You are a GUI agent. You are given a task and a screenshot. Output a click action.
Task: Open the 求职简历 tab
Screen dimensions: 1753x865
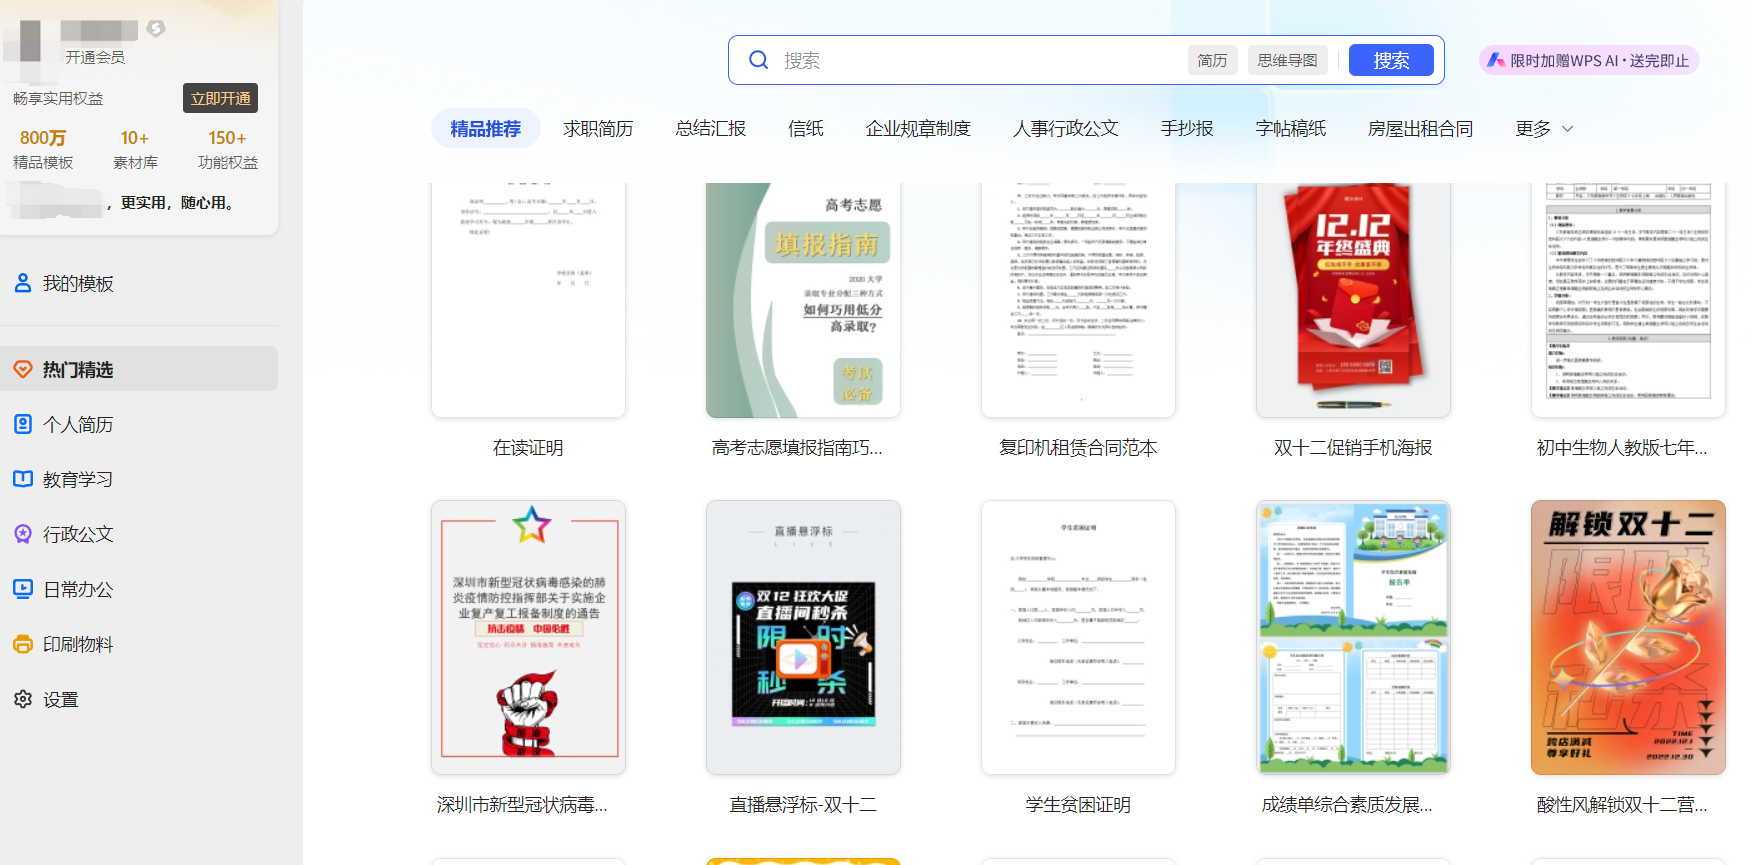click(598, 129)
